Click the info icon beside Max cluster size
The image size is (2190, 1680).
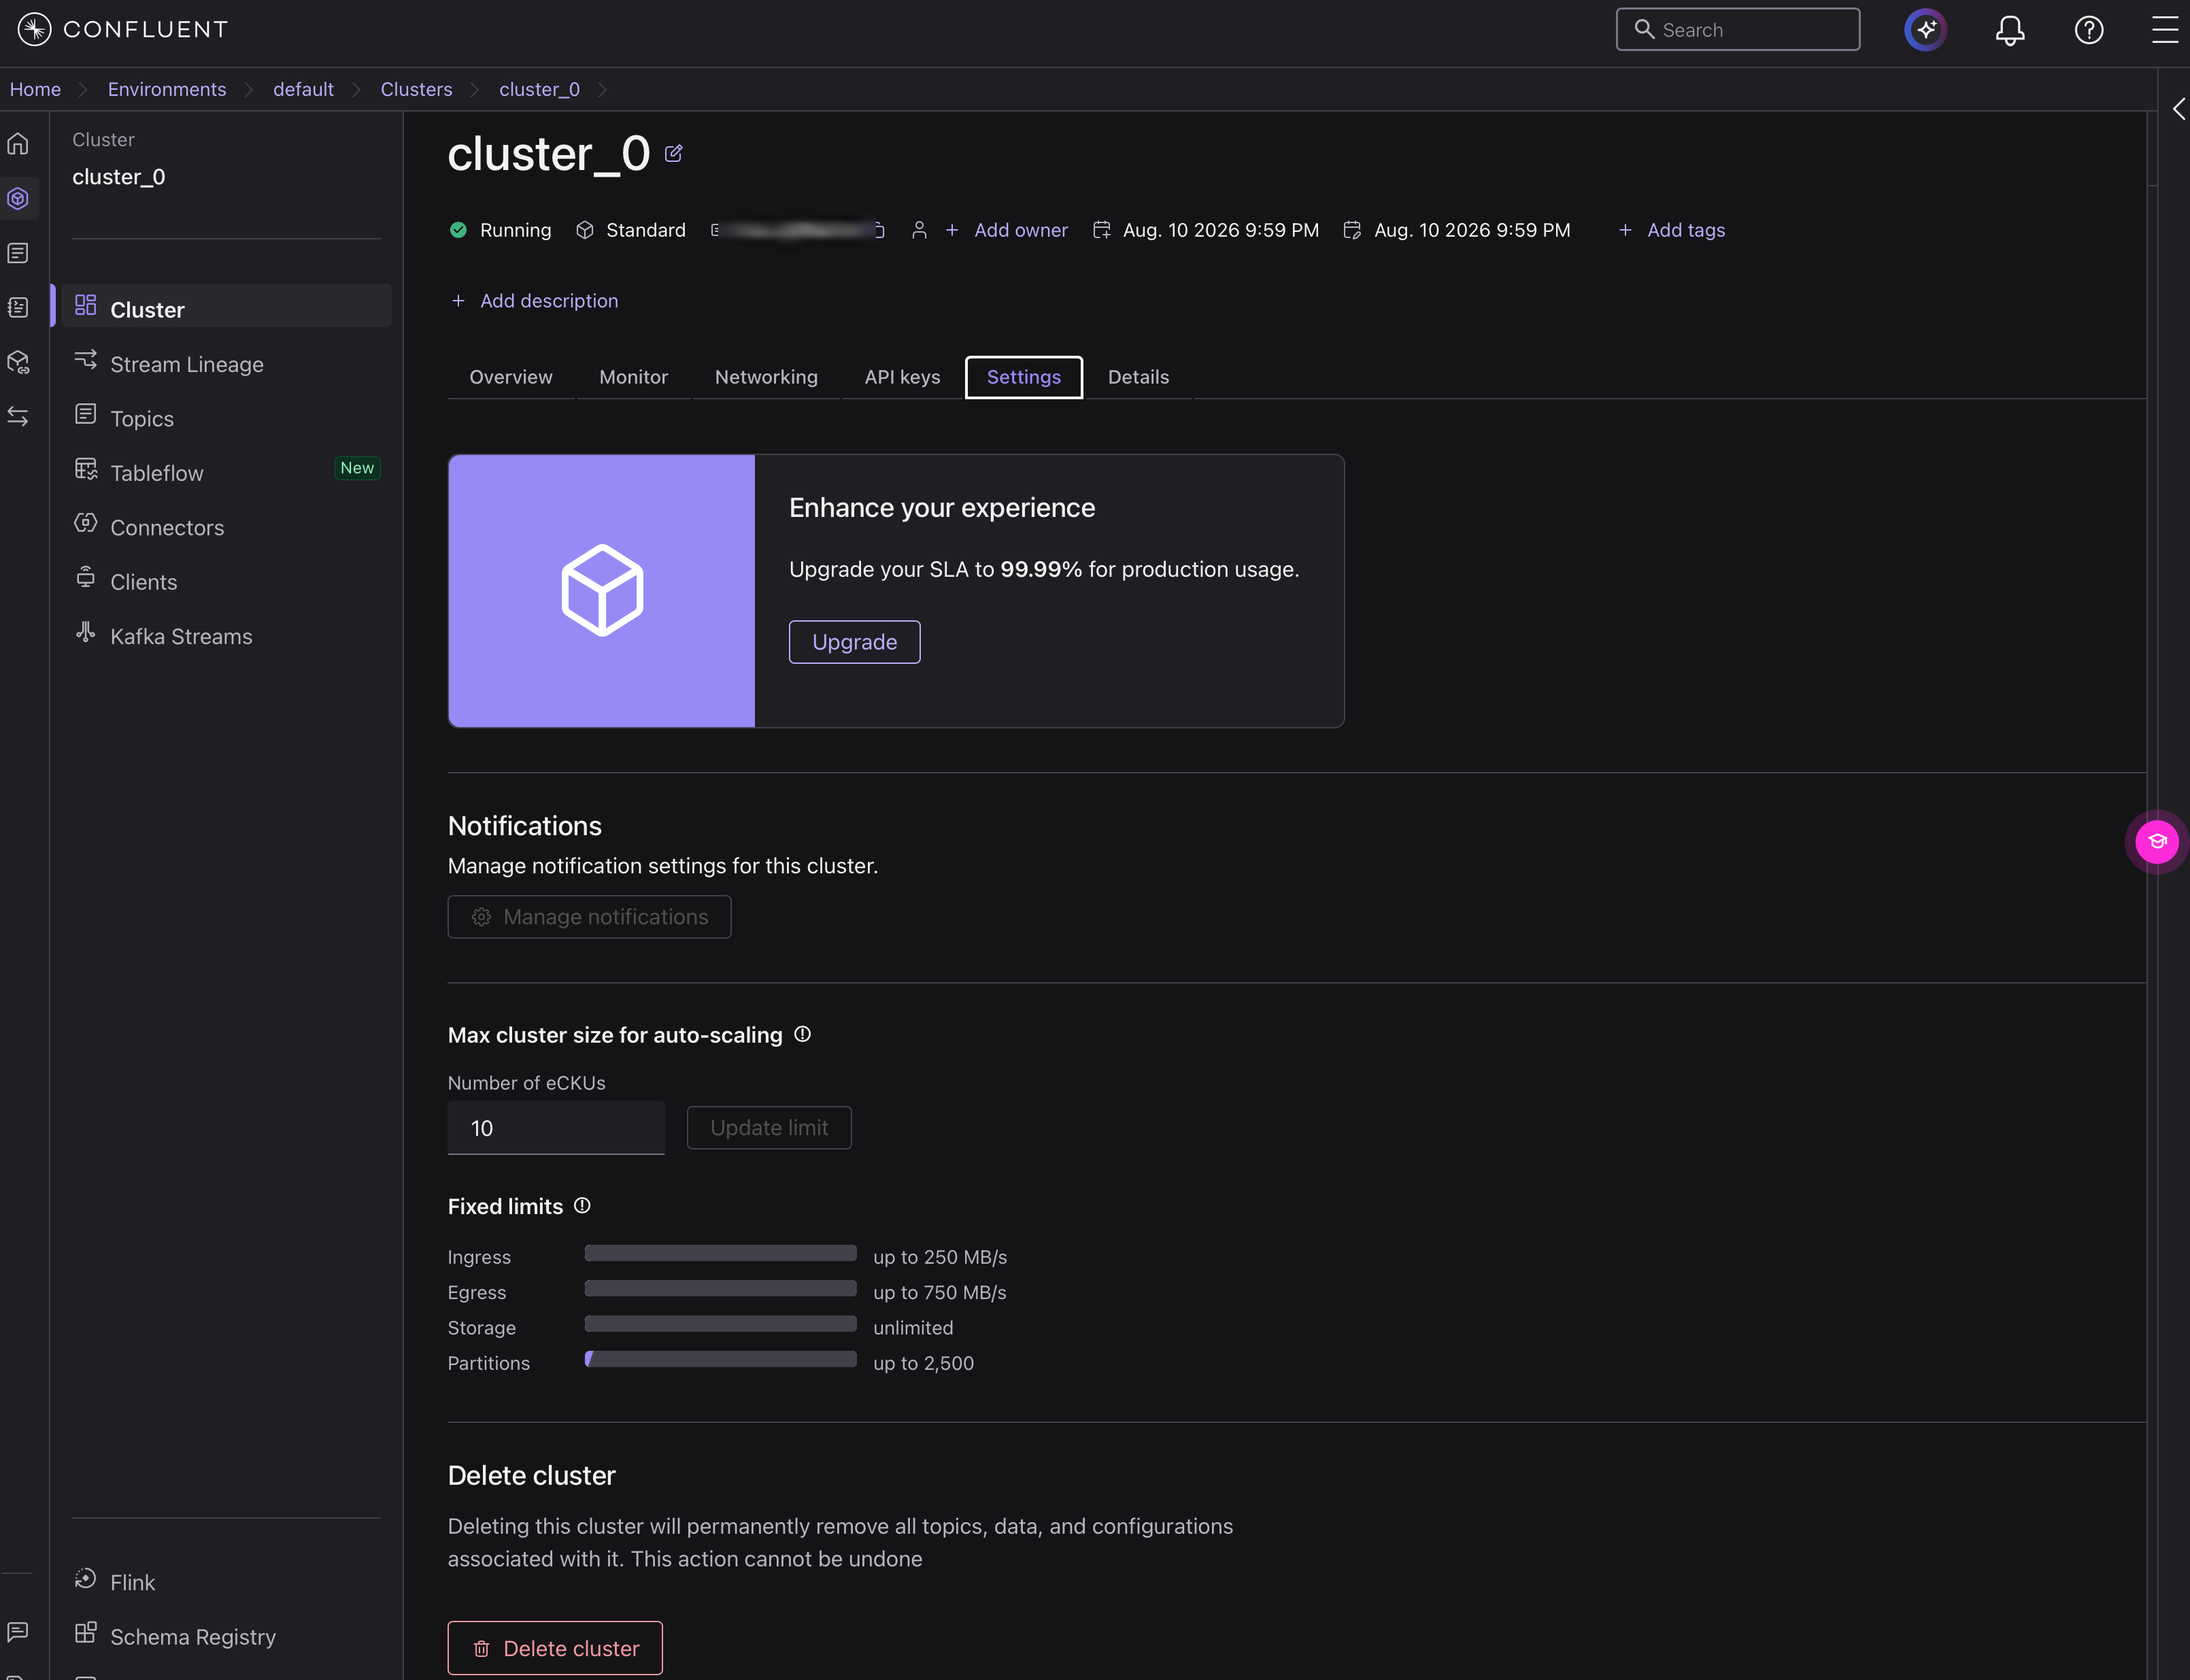(x=802, y=1034)
